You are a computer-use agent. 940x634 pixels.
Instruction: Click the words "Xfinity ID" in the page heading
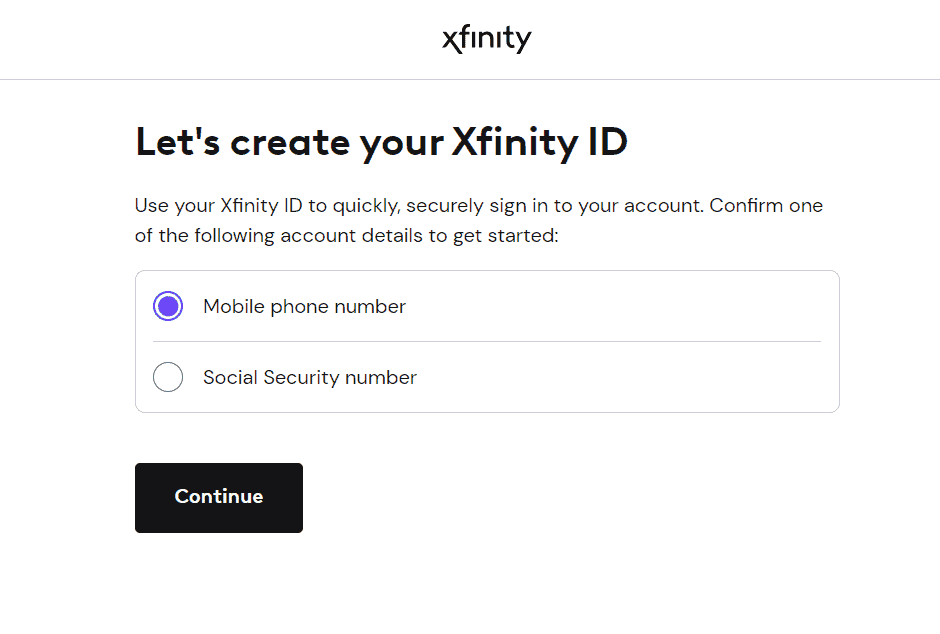tap(540, 143)
